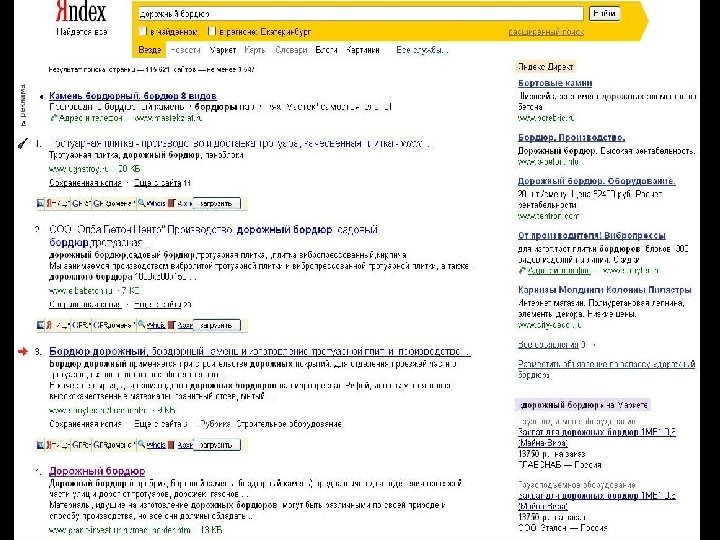Open the Маркет tab
This screenshot has width=720, height=540.
click(223, 50)
